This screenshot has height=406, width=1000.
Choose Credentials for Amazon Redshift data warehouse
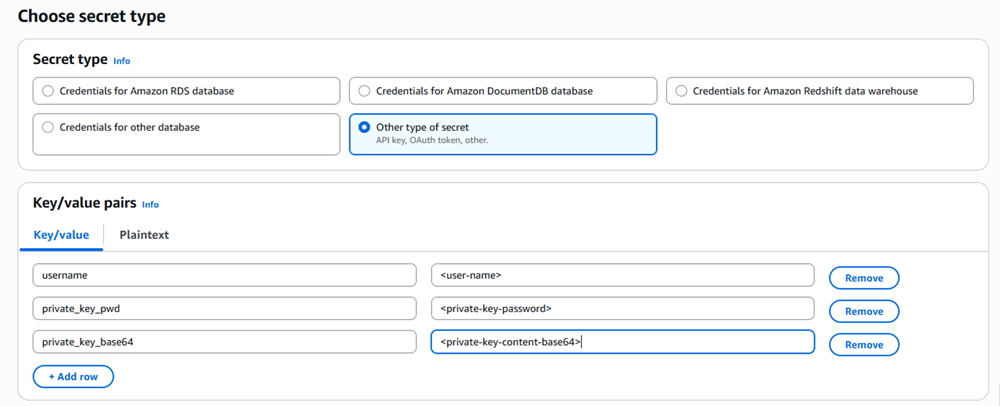[820, 91]
